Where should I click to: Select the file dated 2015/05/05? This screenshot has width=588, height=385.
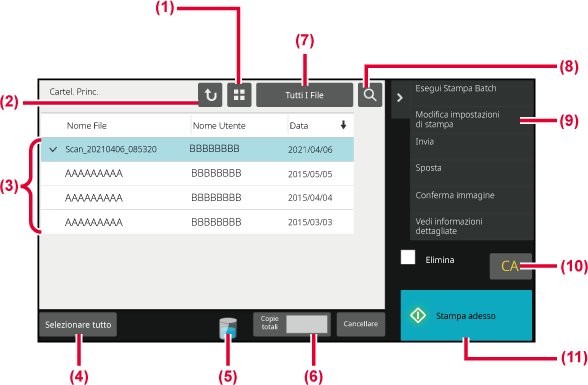[x=197, y=174]
